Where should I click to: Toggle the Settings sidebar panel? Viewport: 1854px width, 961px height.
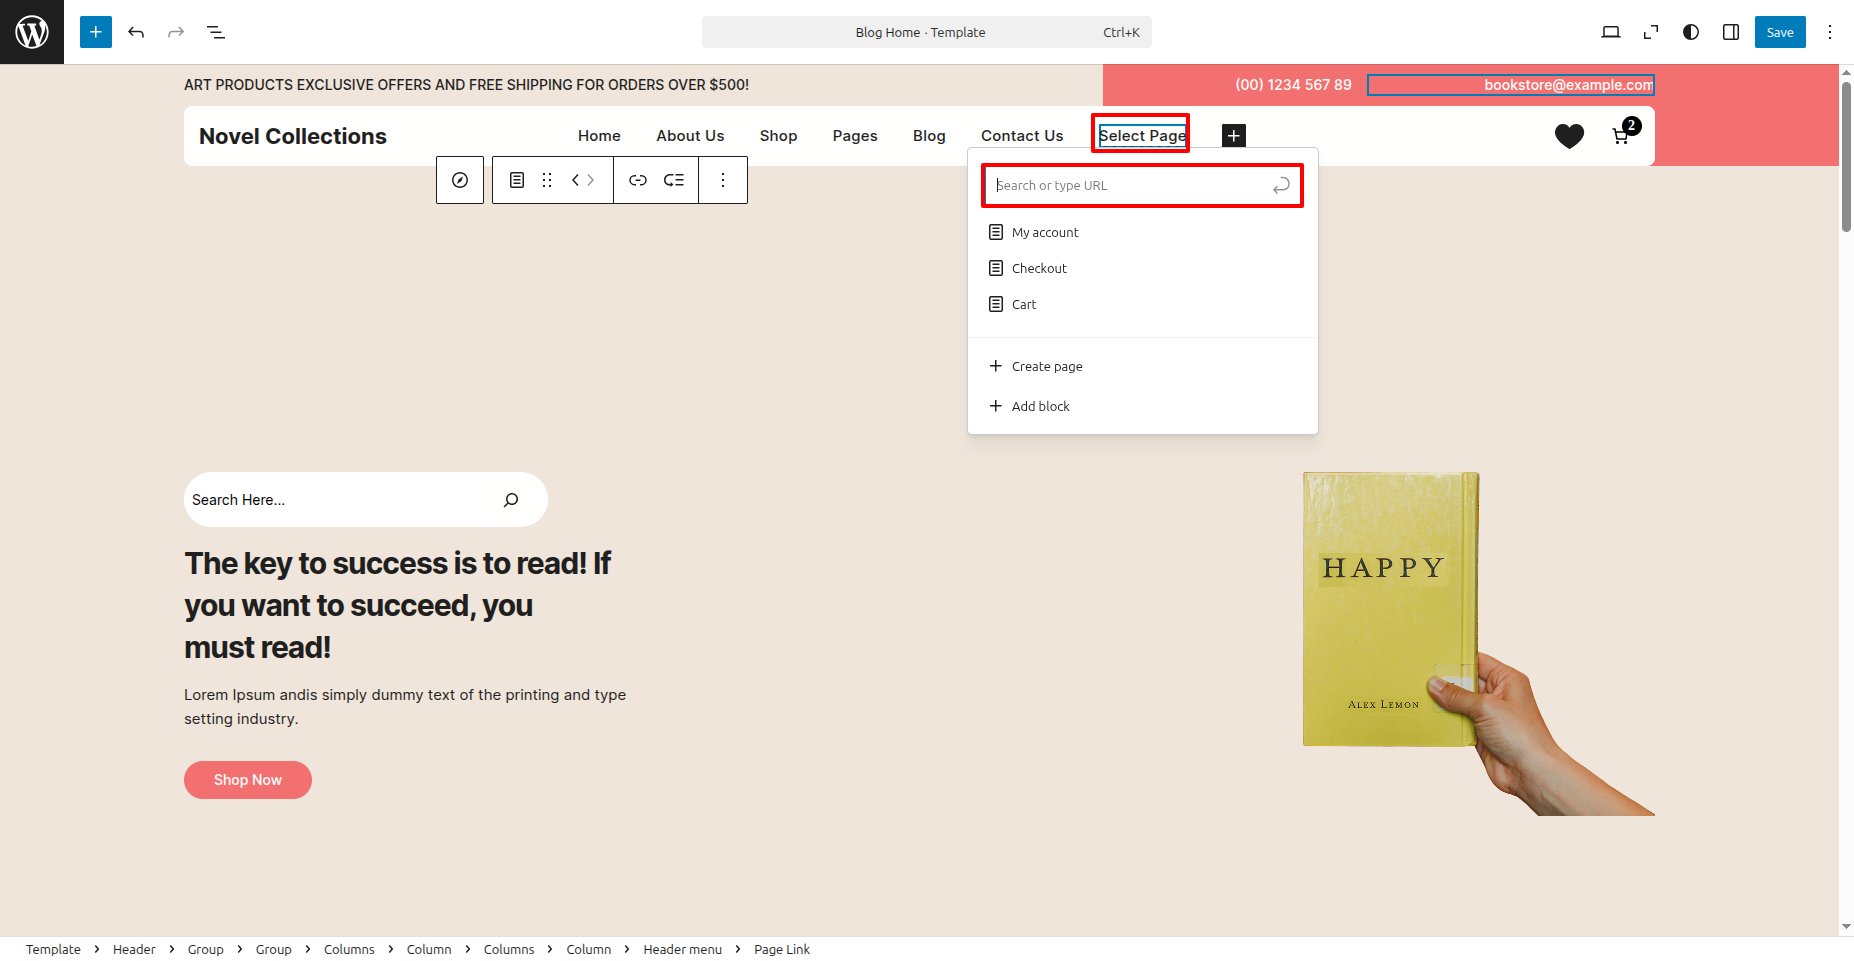[x=1731, y=32]
